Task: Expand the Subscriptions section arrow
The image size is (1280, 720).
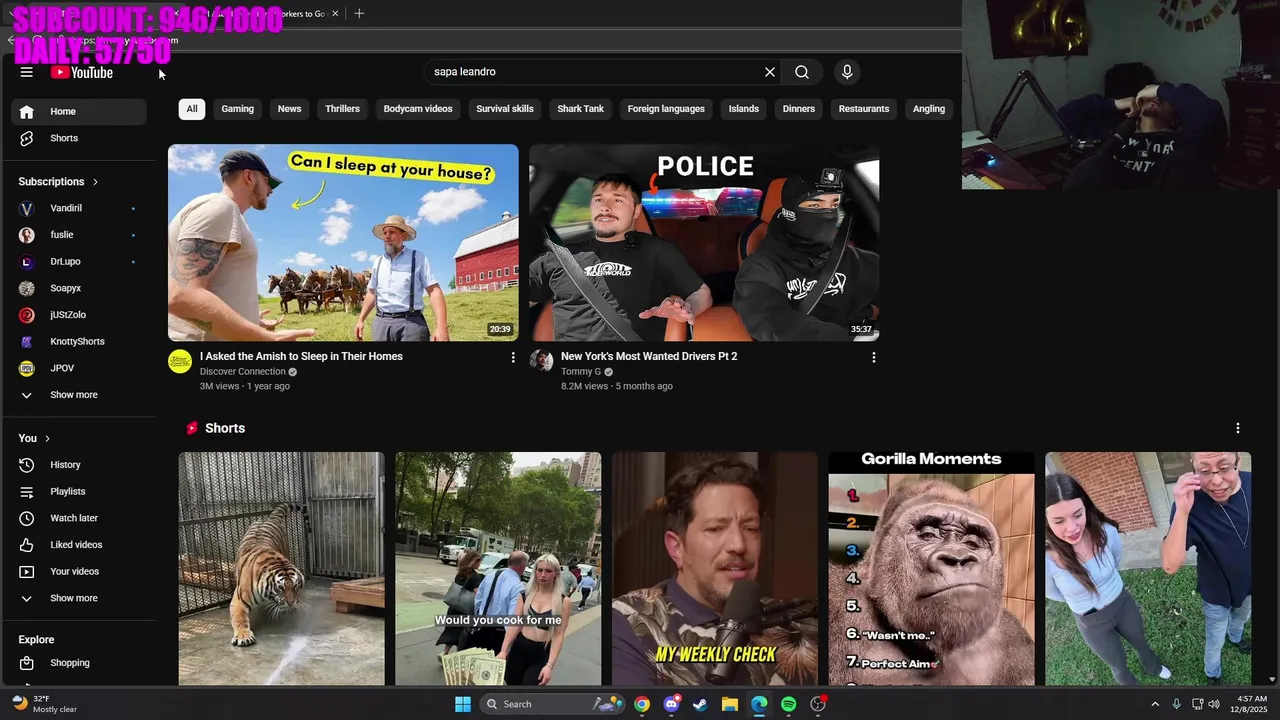Action: pos(95,182)
